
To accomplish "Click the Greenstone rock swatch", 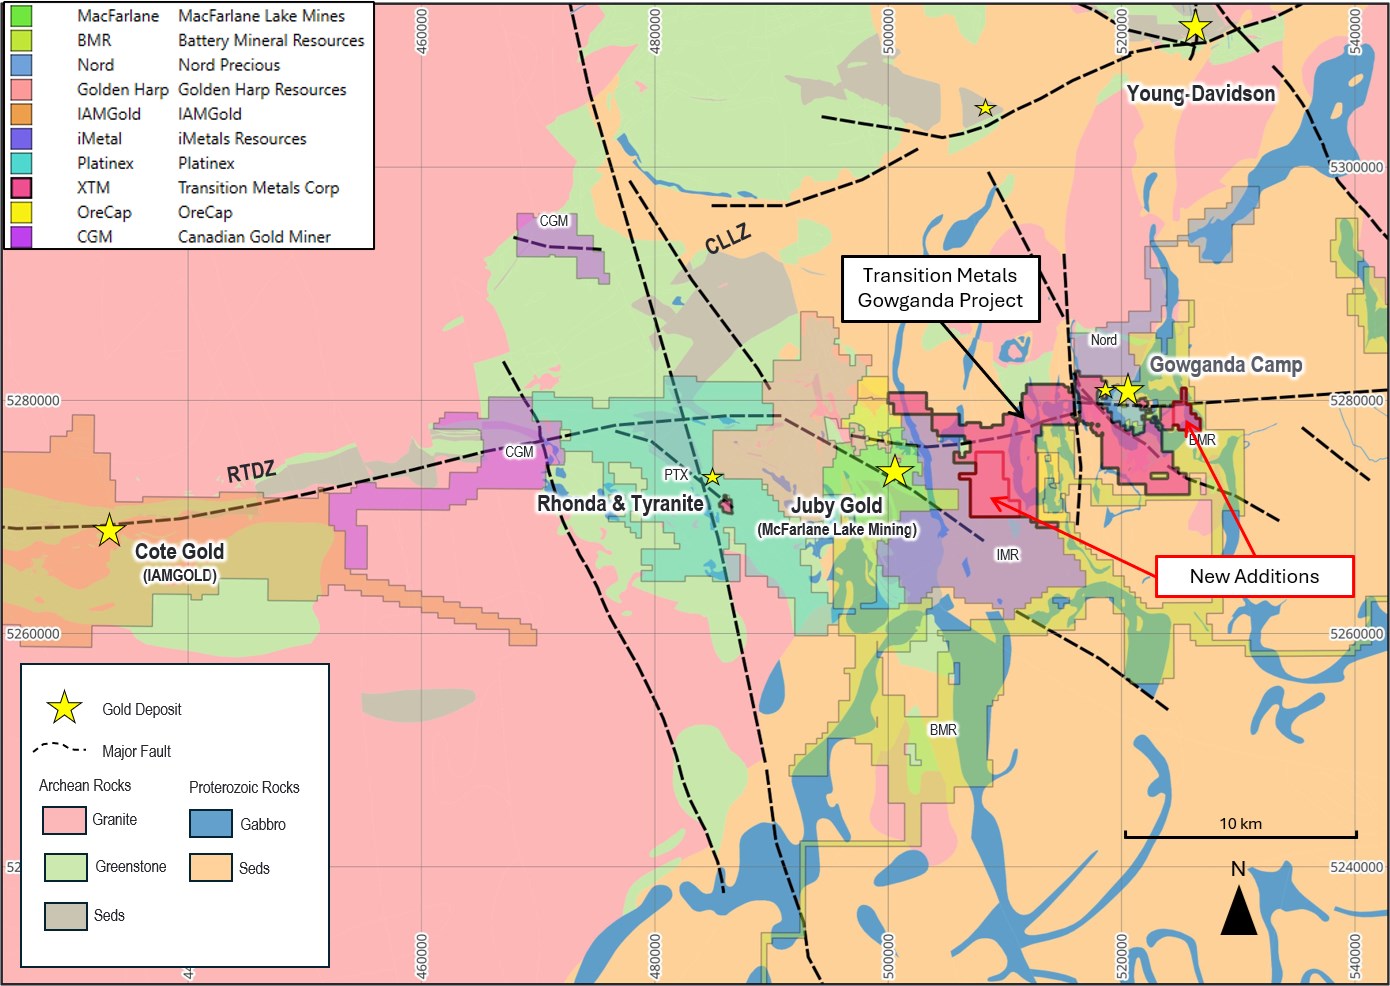I will (66, 867).
